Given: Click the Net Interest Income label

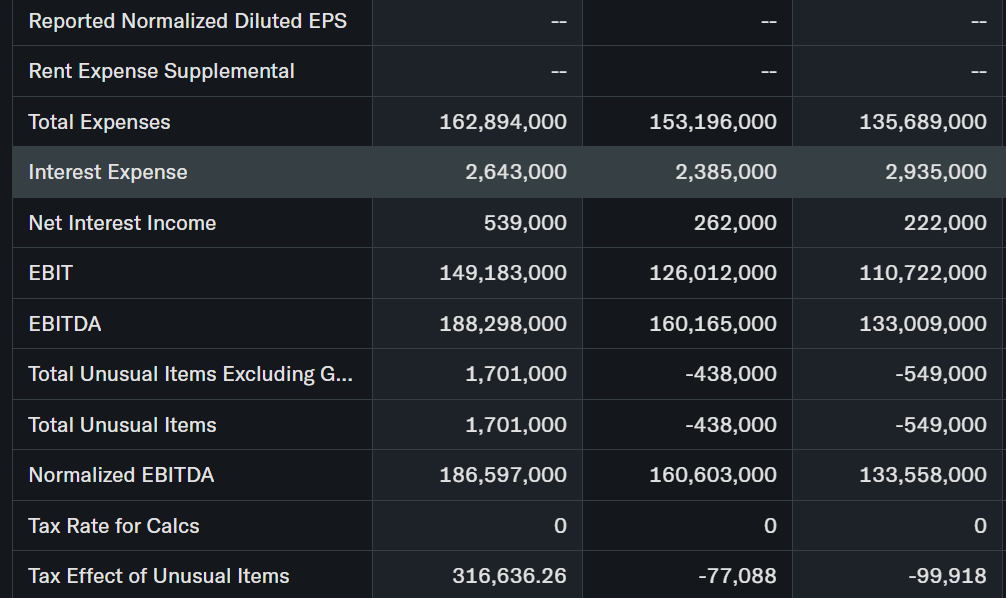Looking at the screenshot, I should pos(122,223).
